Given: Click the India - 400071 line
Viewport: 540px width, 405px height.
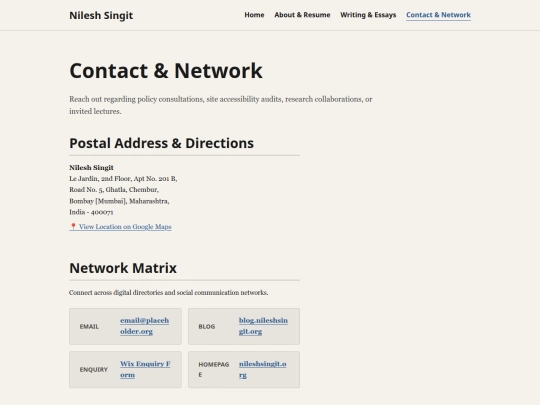Looking at the screenshot, I should (91, 212).
